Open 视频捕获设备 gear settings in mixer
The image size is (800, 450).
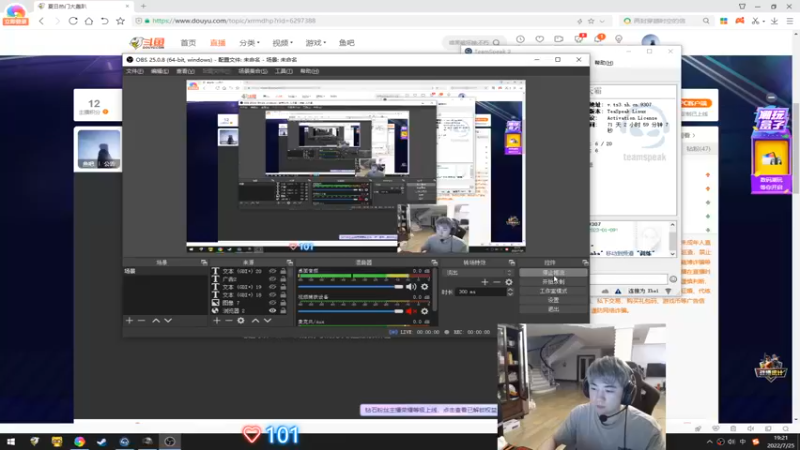[424, 311]
